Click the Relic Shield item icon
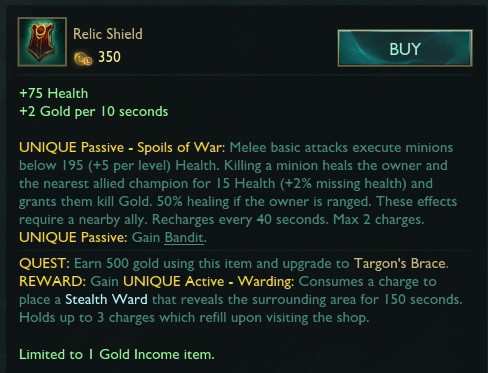488x373 pixels. [42, 42]
